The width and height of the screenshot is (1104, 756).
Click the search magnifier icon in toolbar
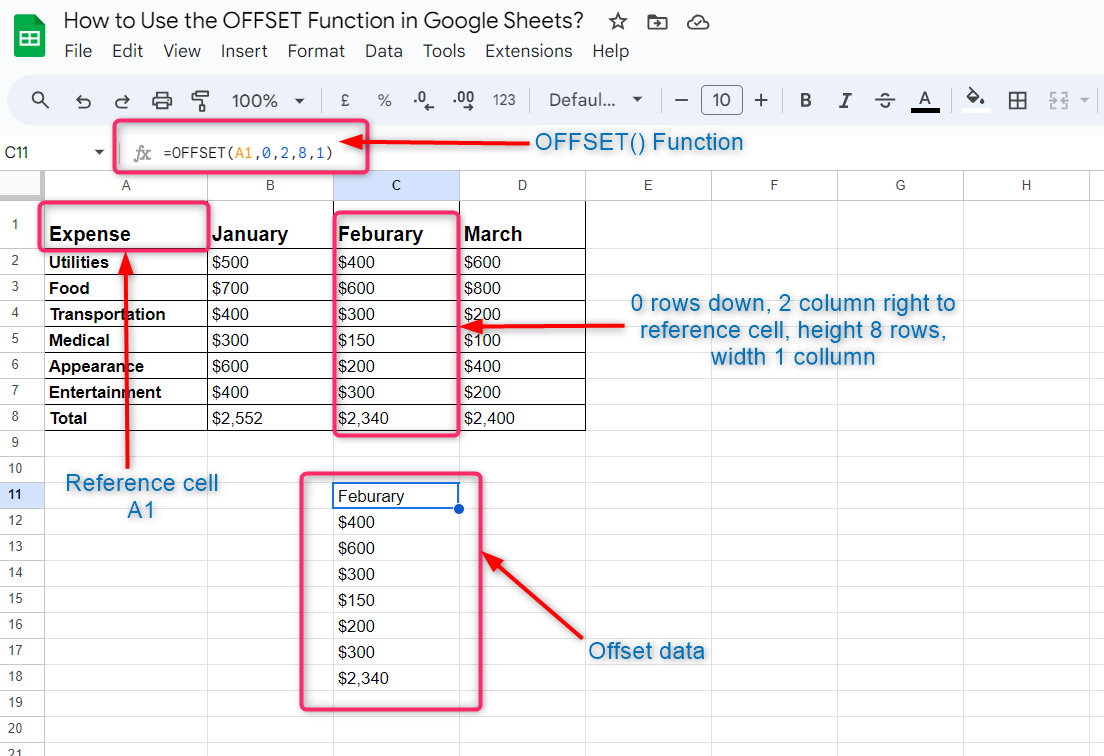tap(40, 100)
